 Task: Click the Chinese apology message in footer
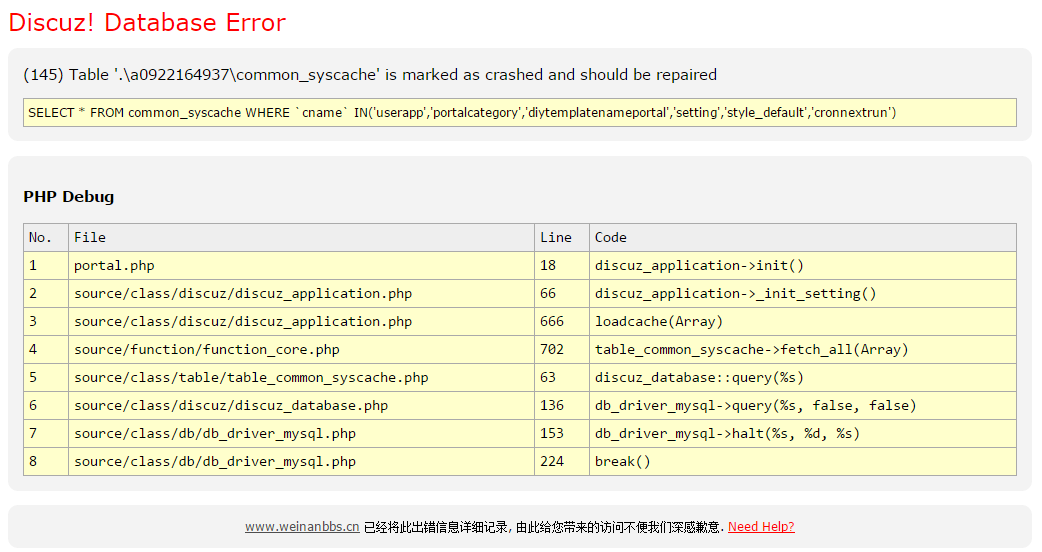tap(543, 527)
